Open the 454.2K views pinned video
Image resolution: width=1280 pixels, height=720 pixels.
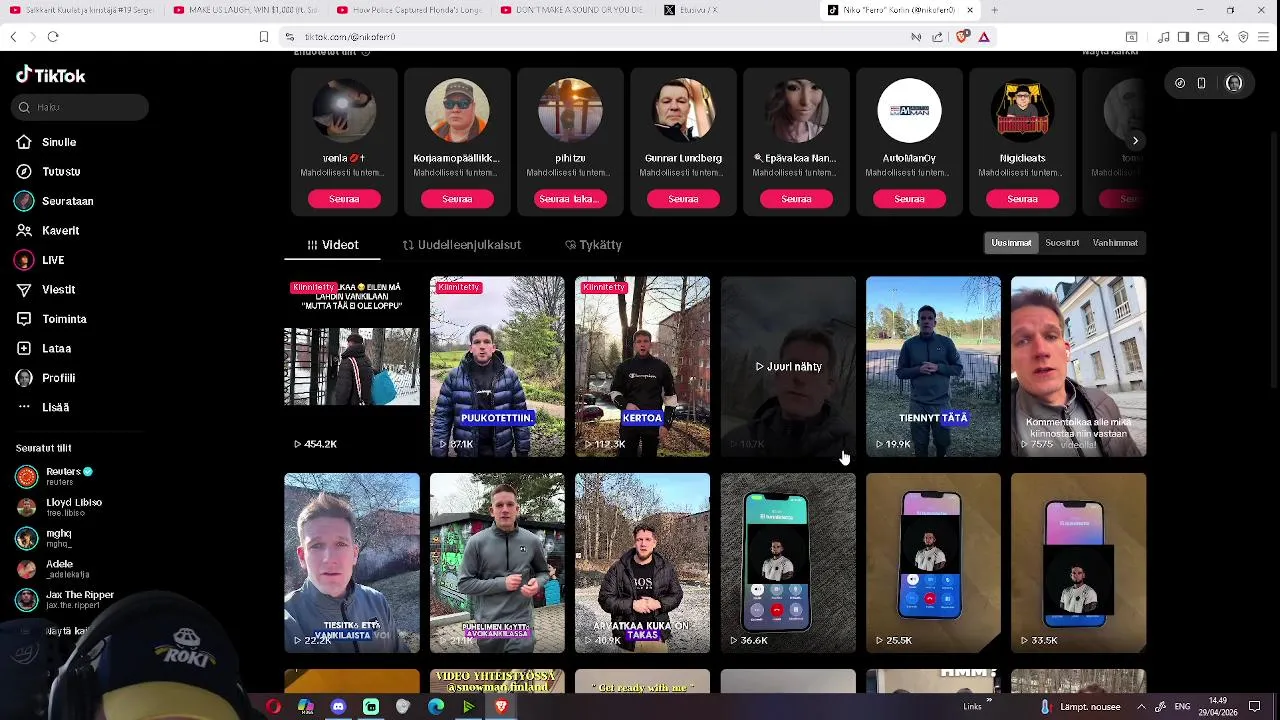pos(352,367)
